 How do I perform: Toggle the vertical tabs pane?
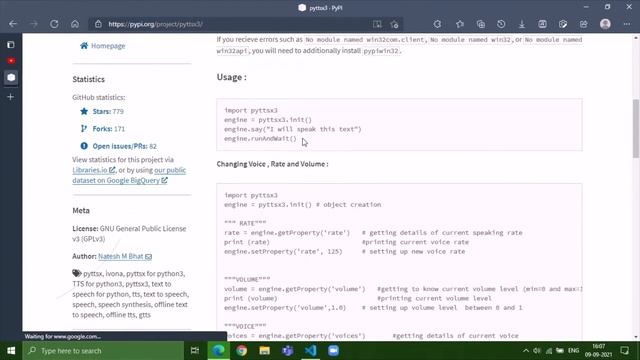point(11,44)
